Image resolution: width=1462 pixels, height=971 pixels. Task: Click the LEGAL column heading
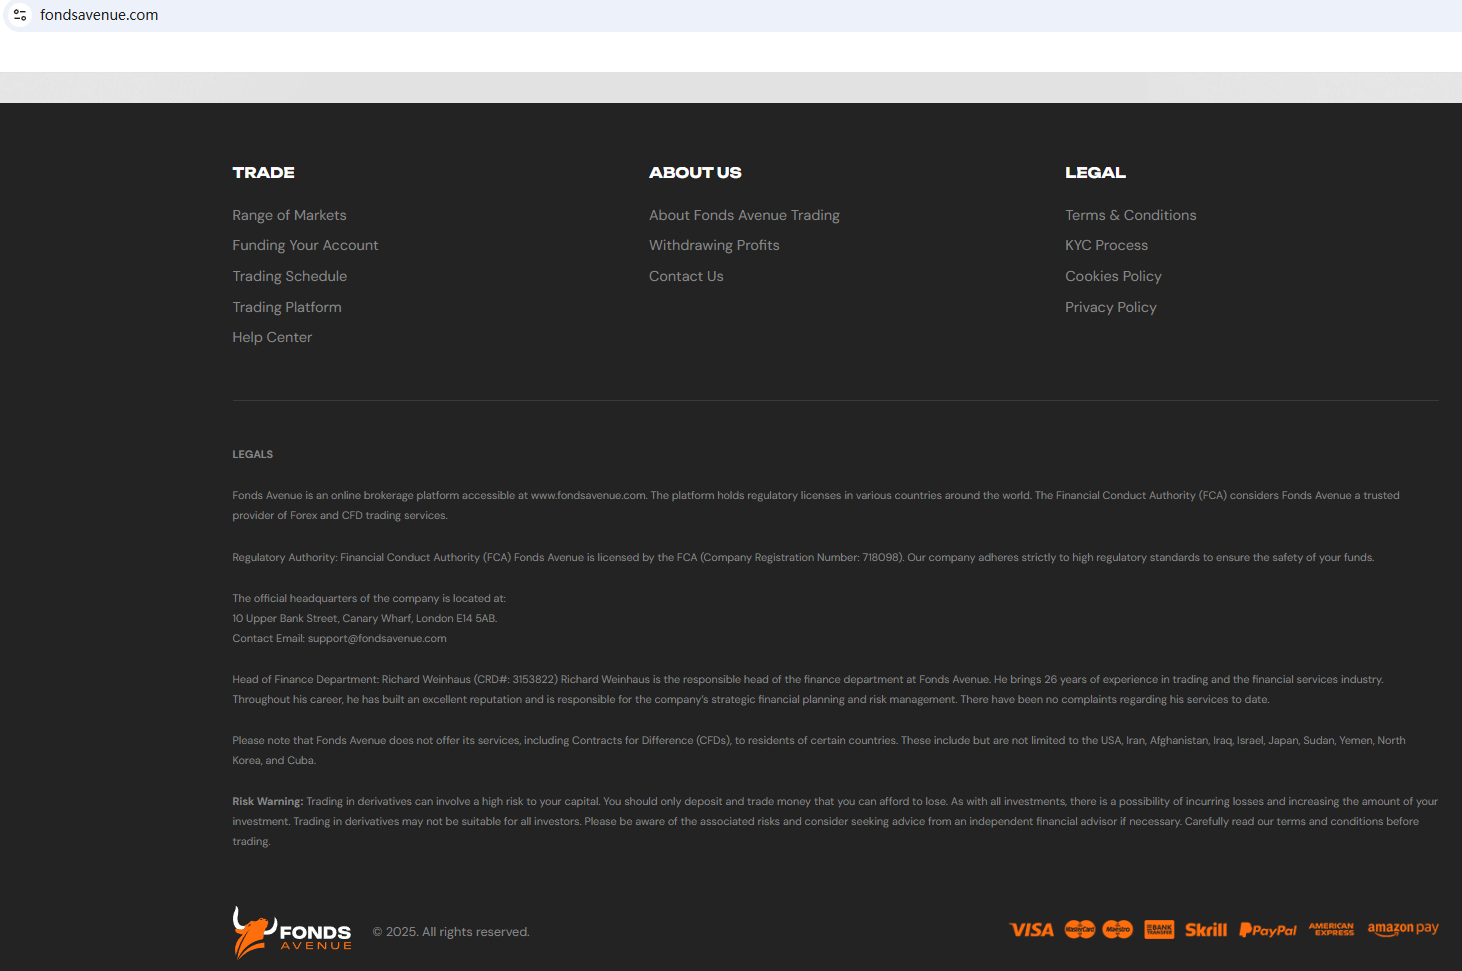(x=1096, y=172)
